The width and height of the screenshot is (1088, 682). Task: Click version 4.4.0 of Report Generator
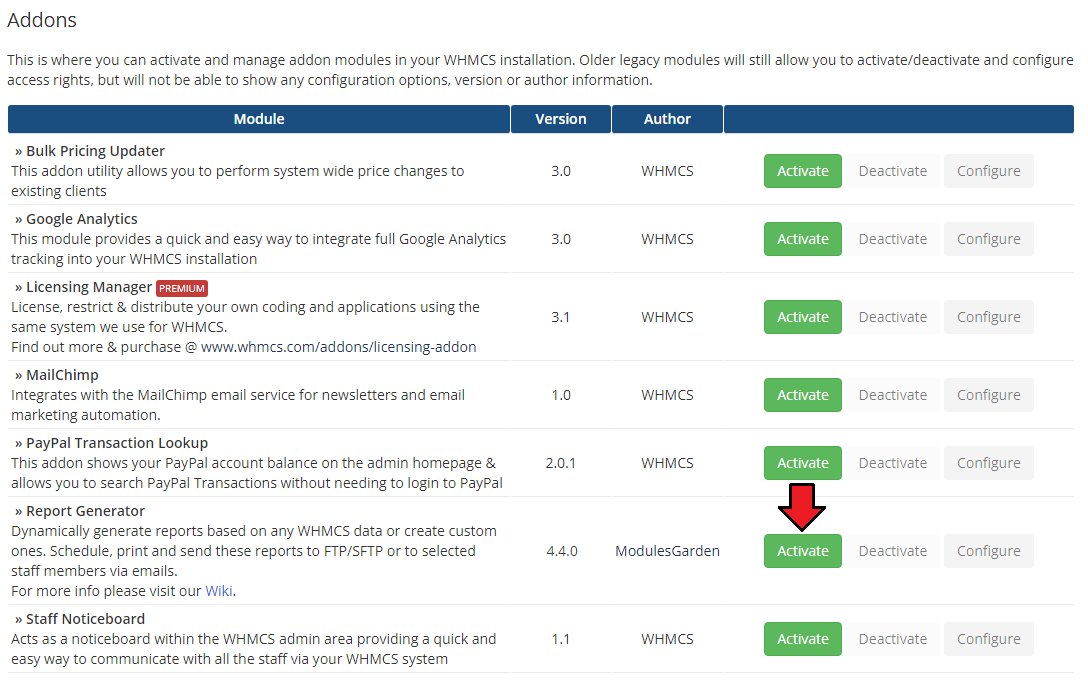(x=561, y=551)
